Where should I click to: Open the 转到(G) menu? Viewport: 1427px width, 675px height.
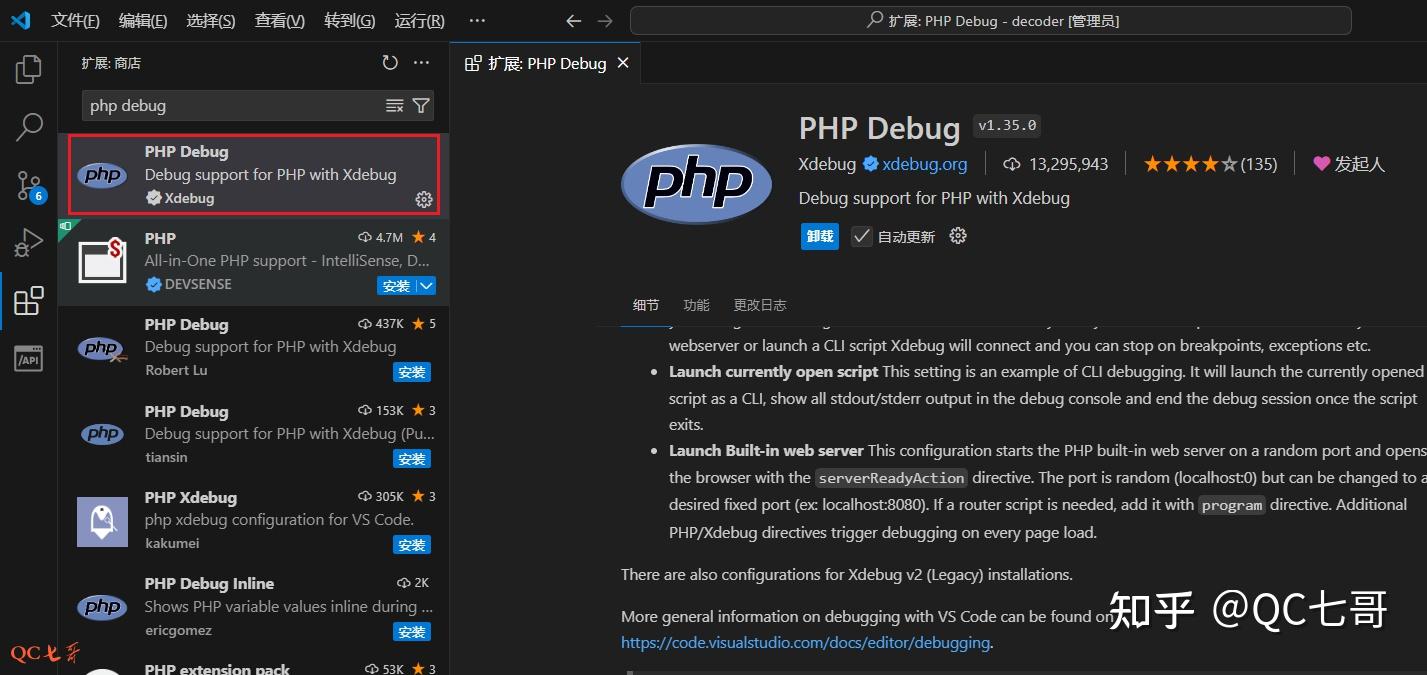[350, 21]
